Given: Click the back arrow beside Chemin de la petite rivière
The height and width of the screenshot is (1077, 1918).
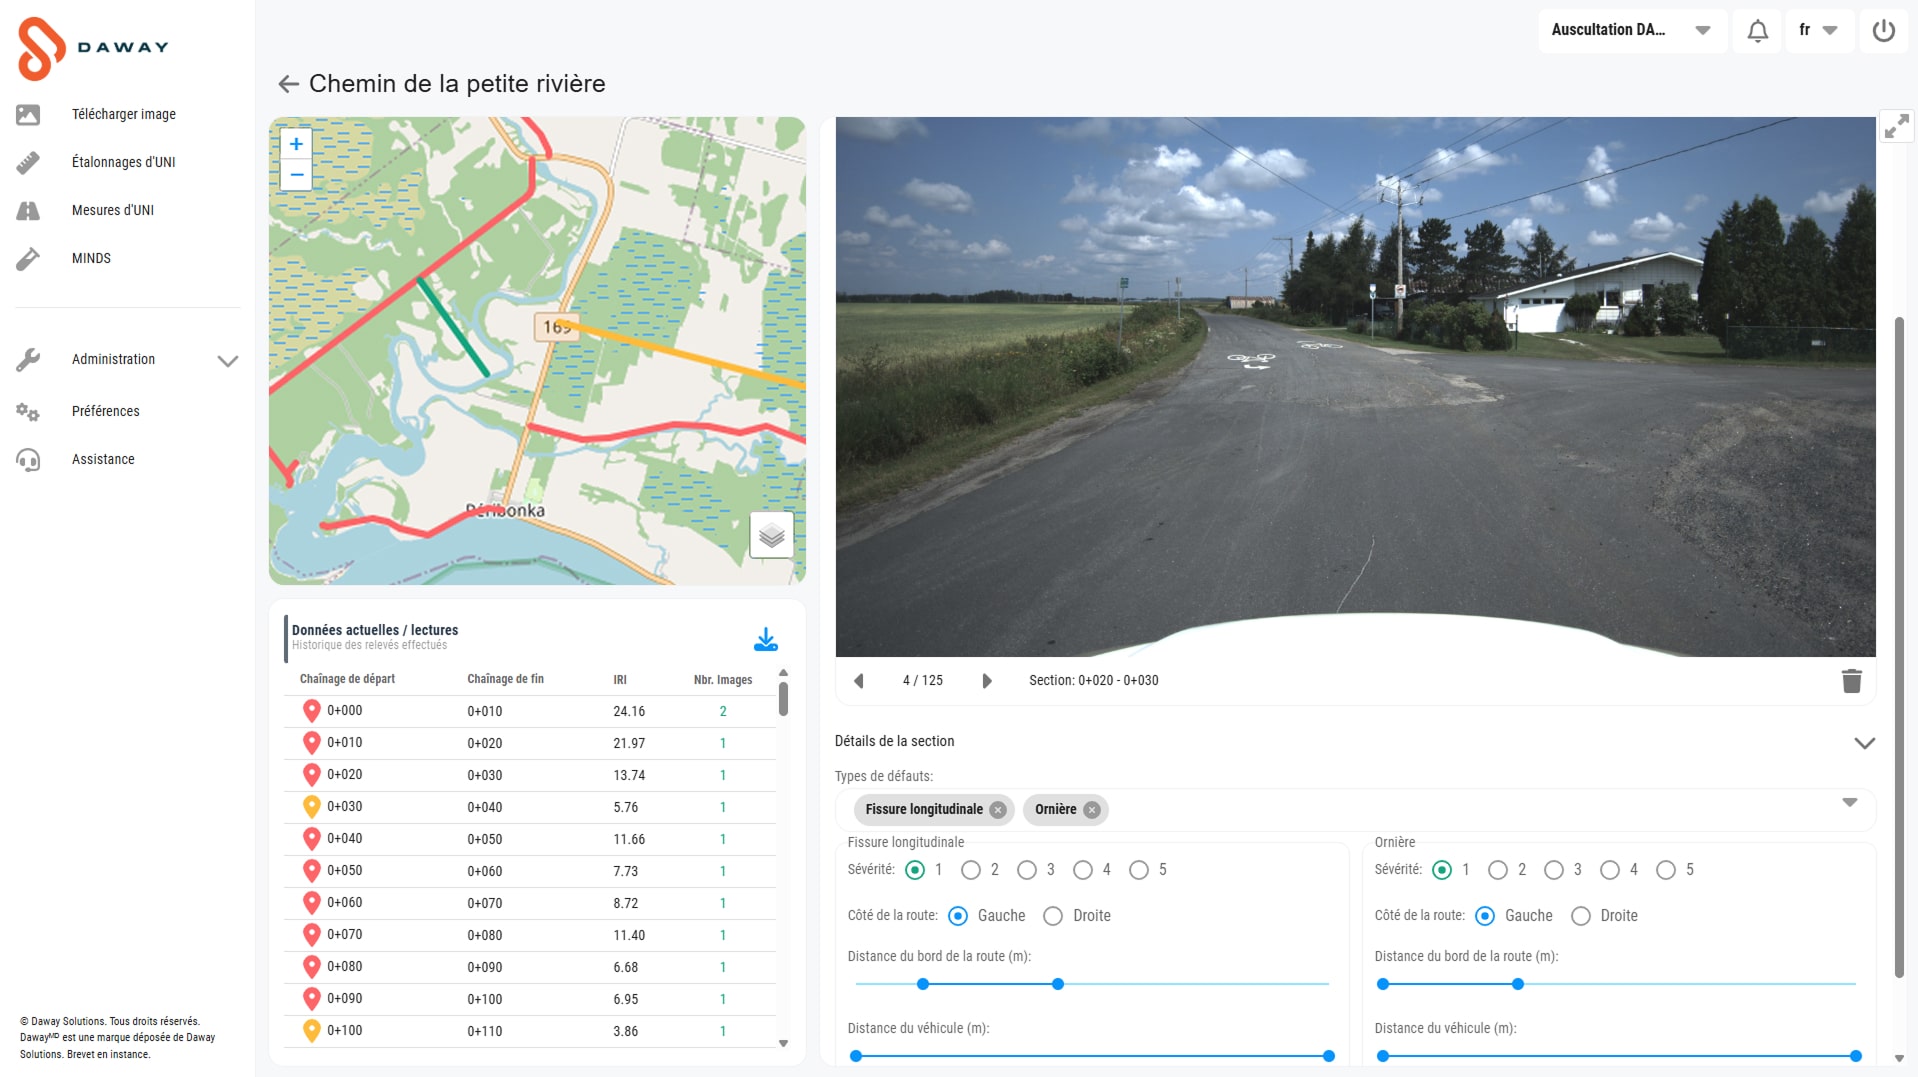Looking at the screenshot, I should click(x=288, y=84).
